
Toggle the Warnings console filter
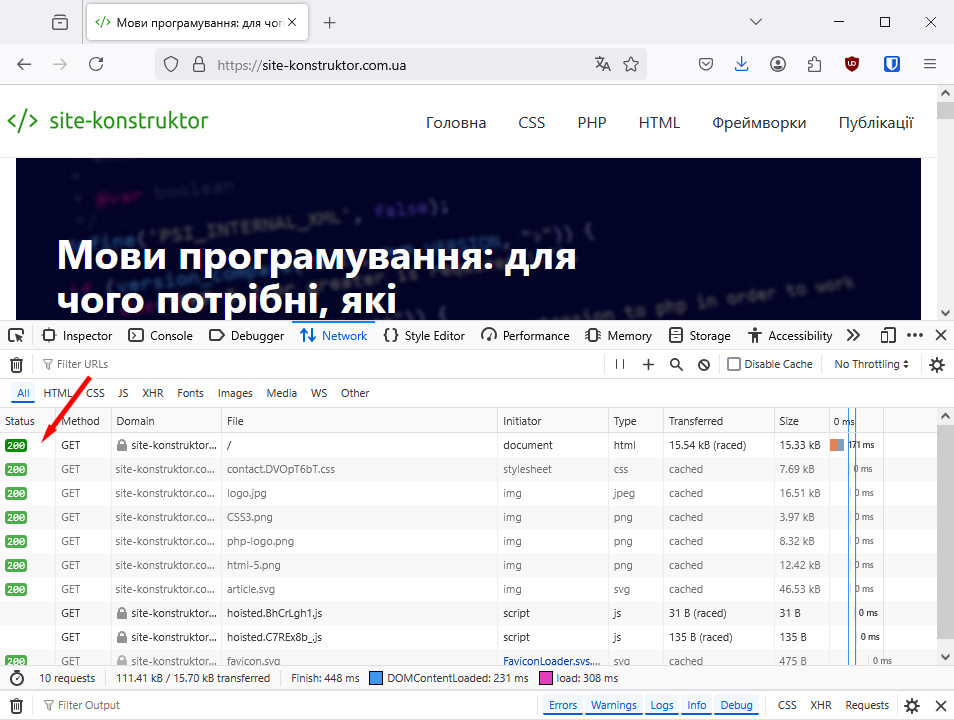pos(614,705)
